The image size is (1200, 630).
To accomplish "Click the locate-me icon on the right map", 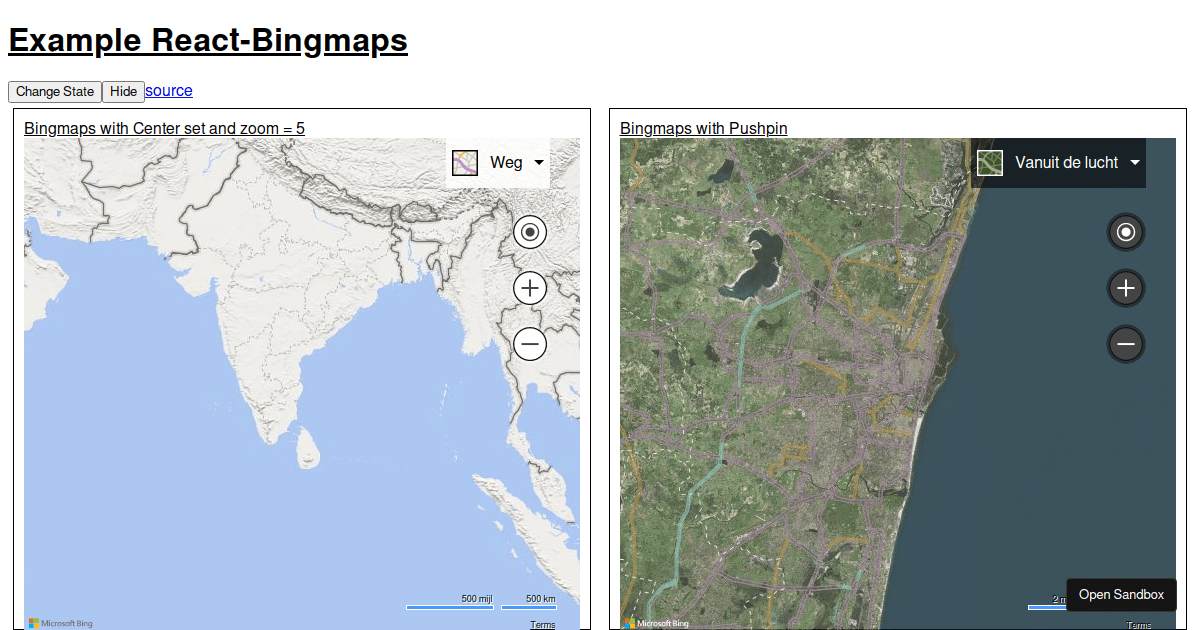I will [1126, 232].
